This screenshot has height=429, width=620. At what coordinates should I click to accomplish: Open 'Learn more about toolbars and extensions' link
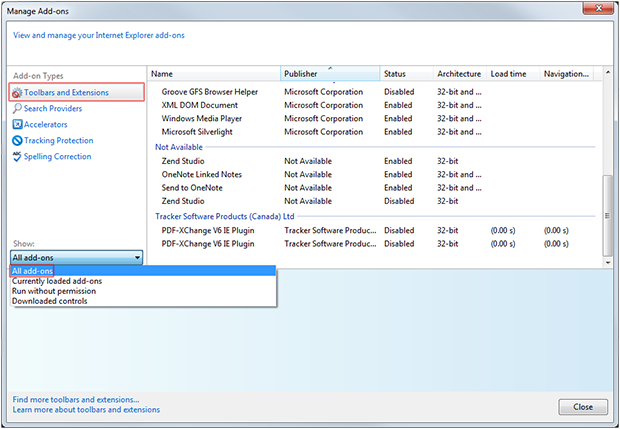click(x=86, y=410)
